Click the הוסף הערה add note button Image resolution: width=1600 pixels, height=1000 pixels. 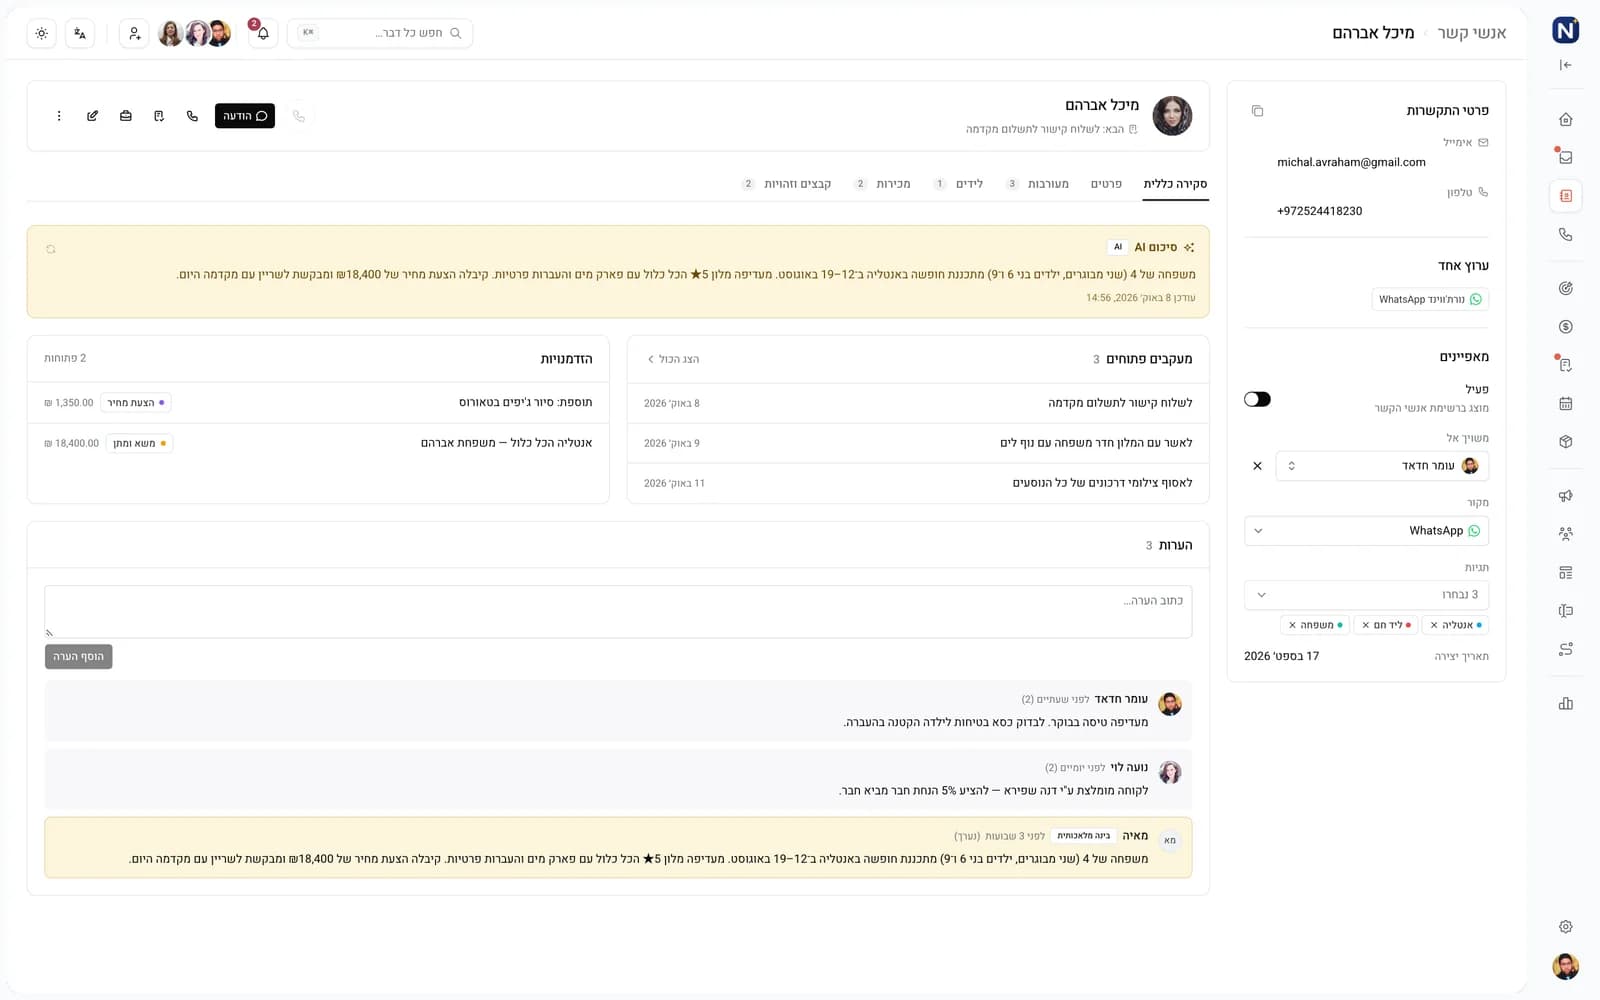78,657
